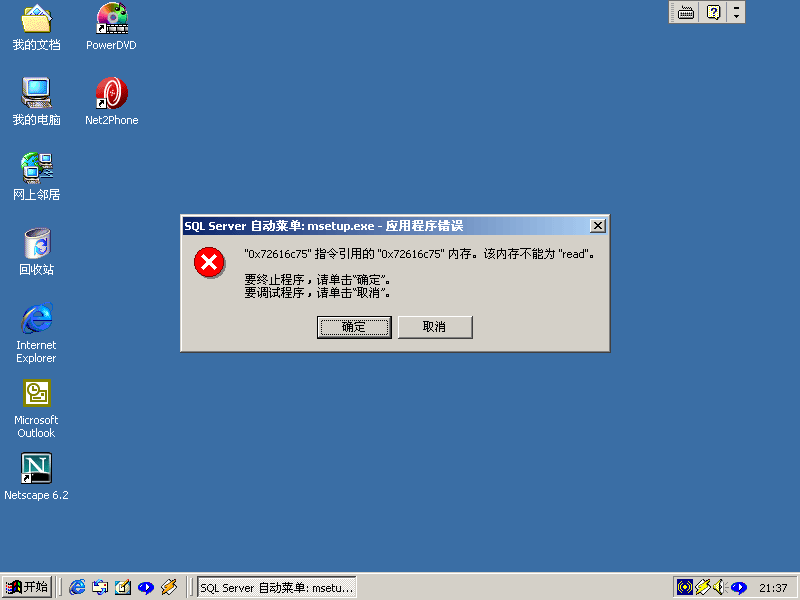
Task: Click the blue speech bubble tray icon
Action: tap(738, 588)
